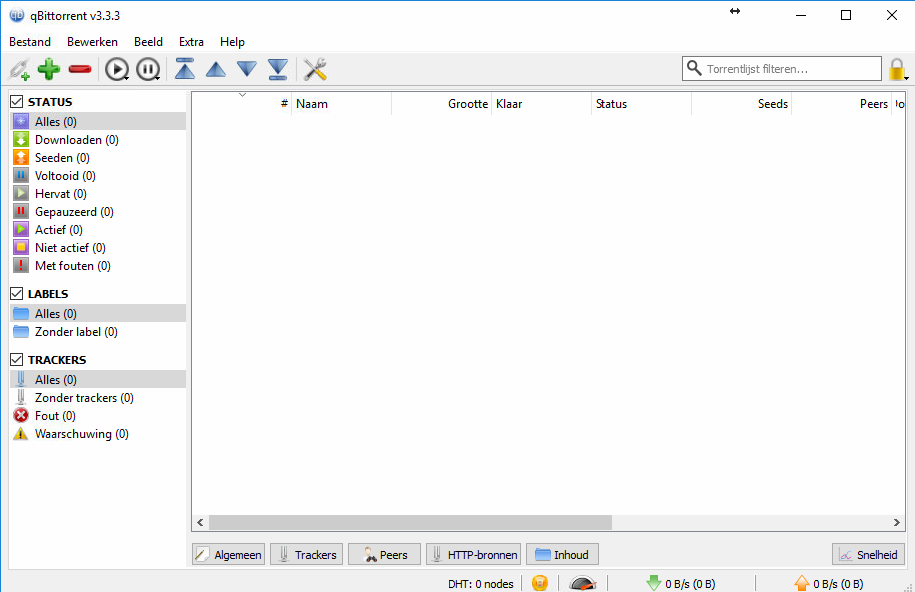The image size is (915, 592).
Task: Select the Niet actief (0) filter
Action: (x=98, y=248)
